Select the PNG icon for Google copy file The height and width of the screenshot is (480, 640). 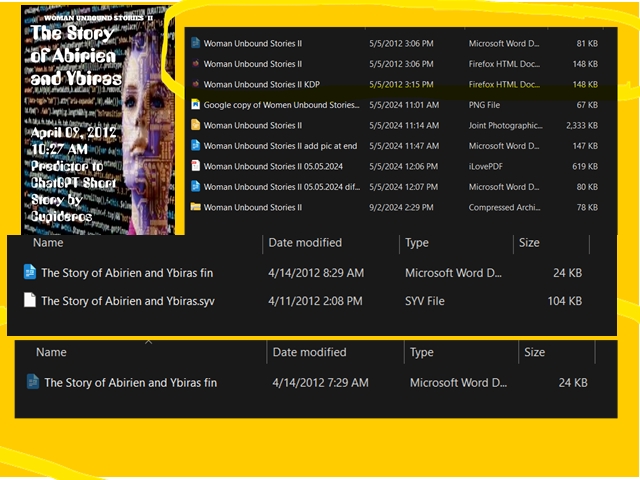195,105
